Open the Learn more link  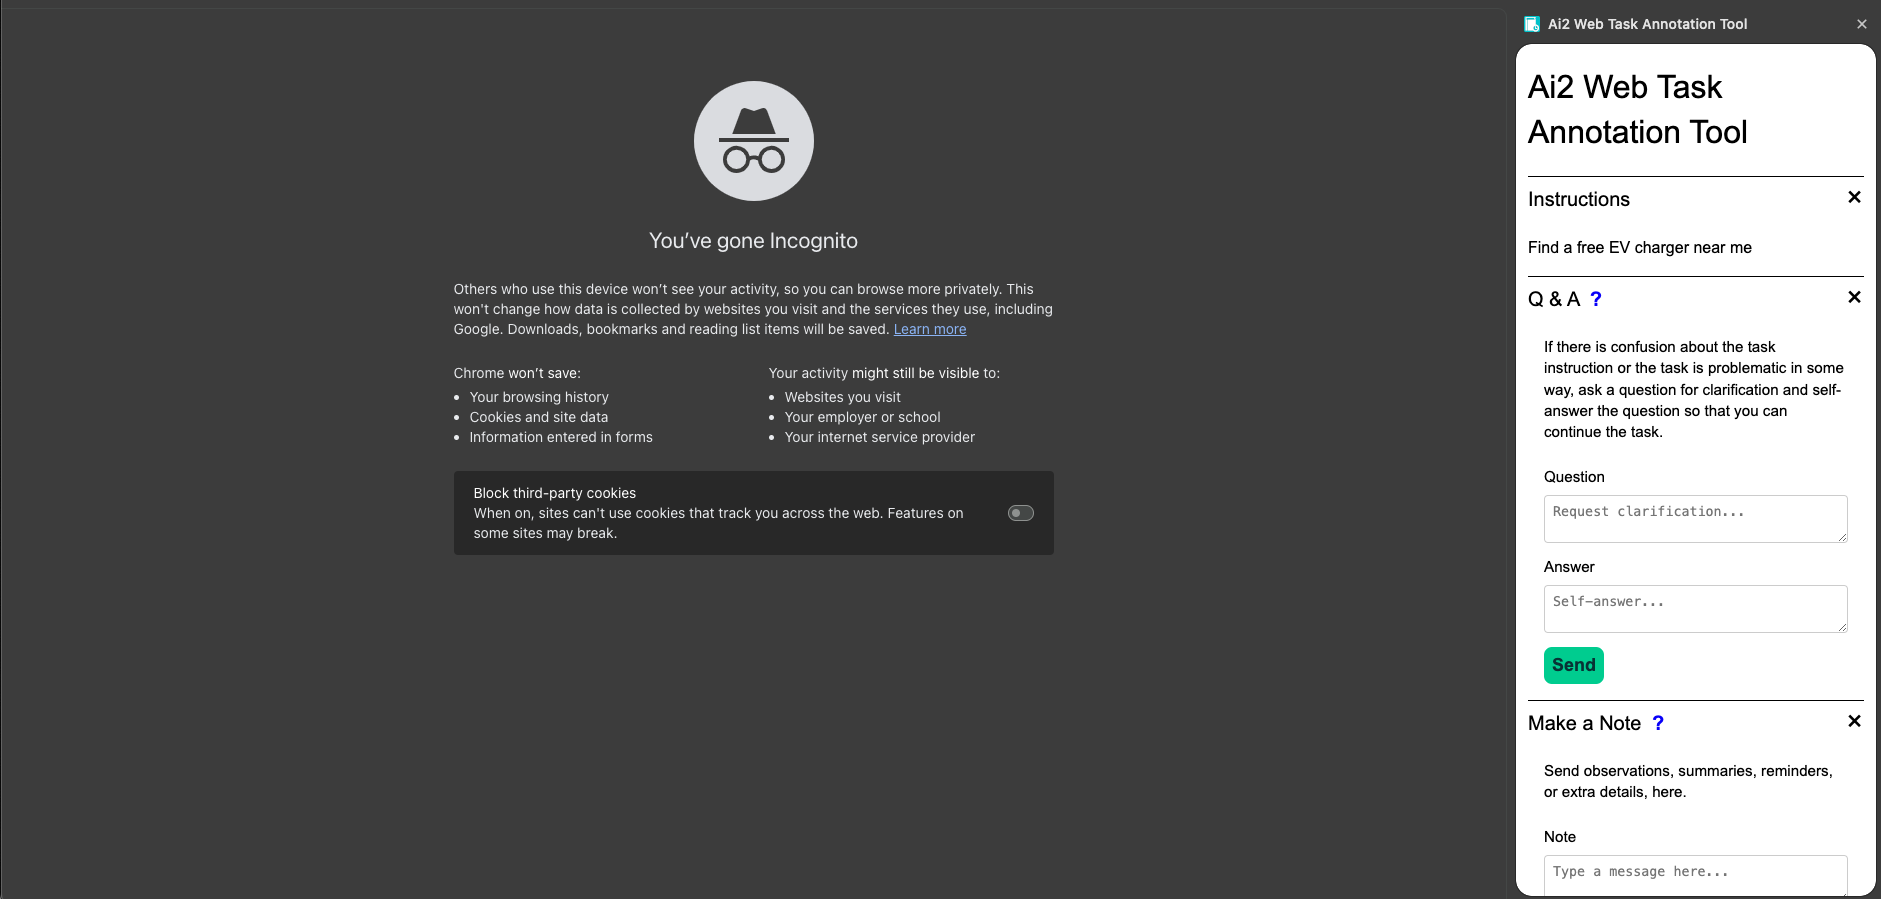click(929, 329)
